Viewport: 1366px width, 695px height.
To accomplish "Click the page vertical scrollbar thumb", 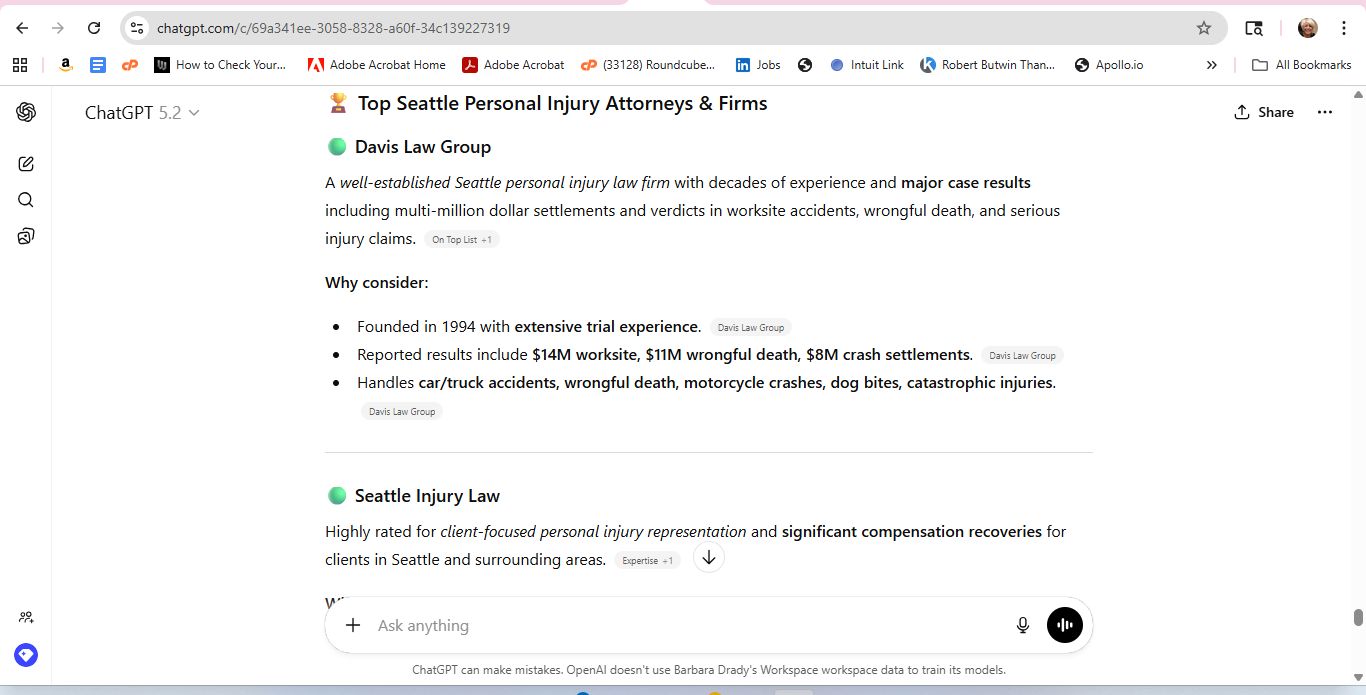I will tap(1358, 617).
